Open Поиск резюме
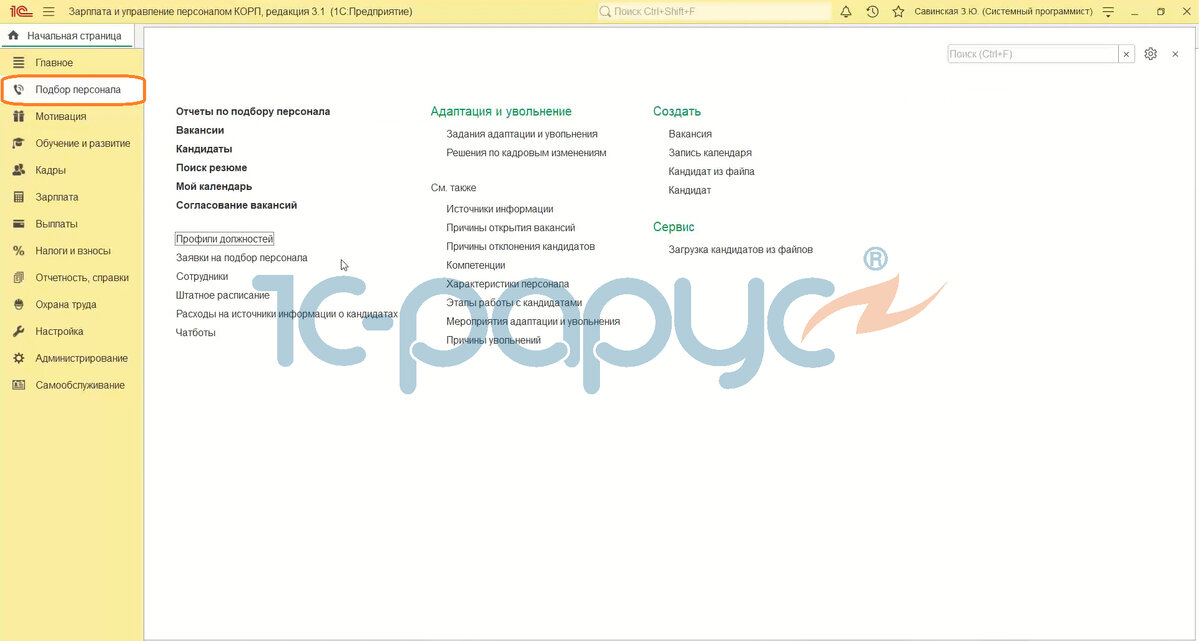 click(211, 168)
